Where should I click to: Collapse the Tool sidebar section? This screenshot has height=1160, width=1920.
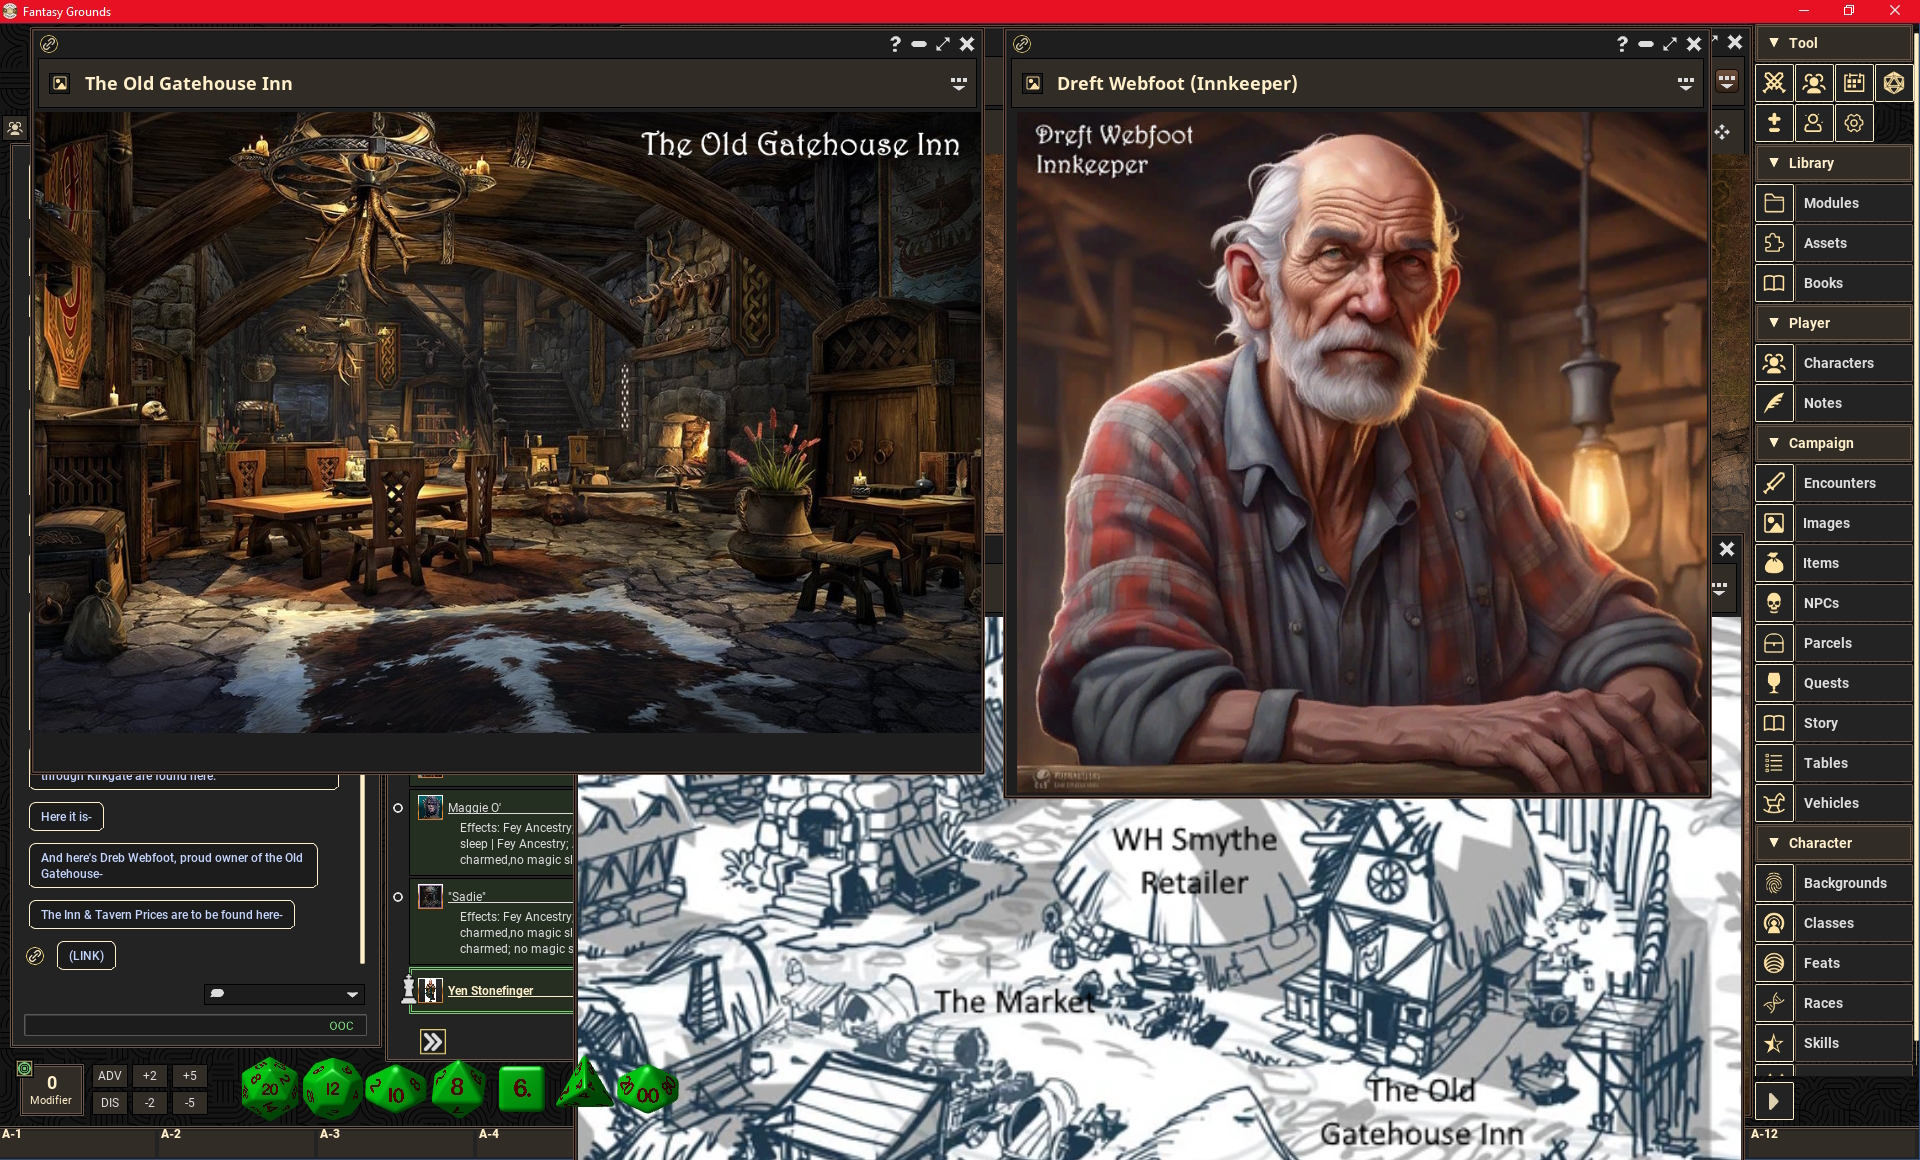pos(1833,43)
